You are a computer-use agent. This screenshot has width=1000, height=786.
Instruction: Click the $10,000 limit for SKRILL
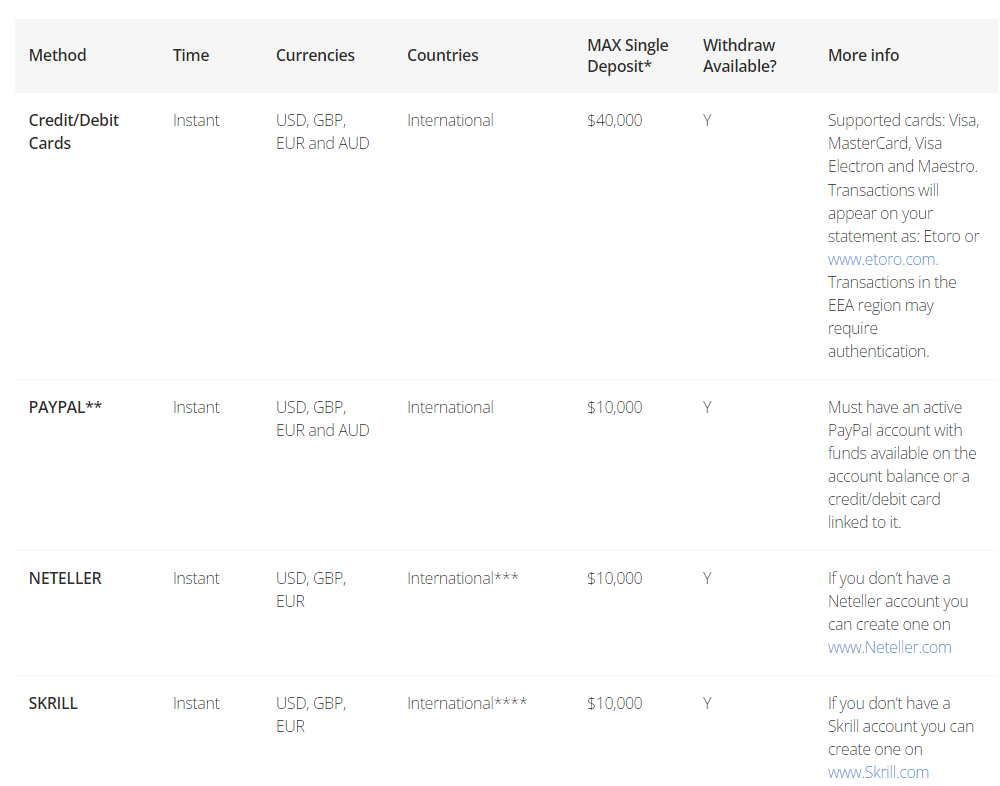(x=615, y=703)
